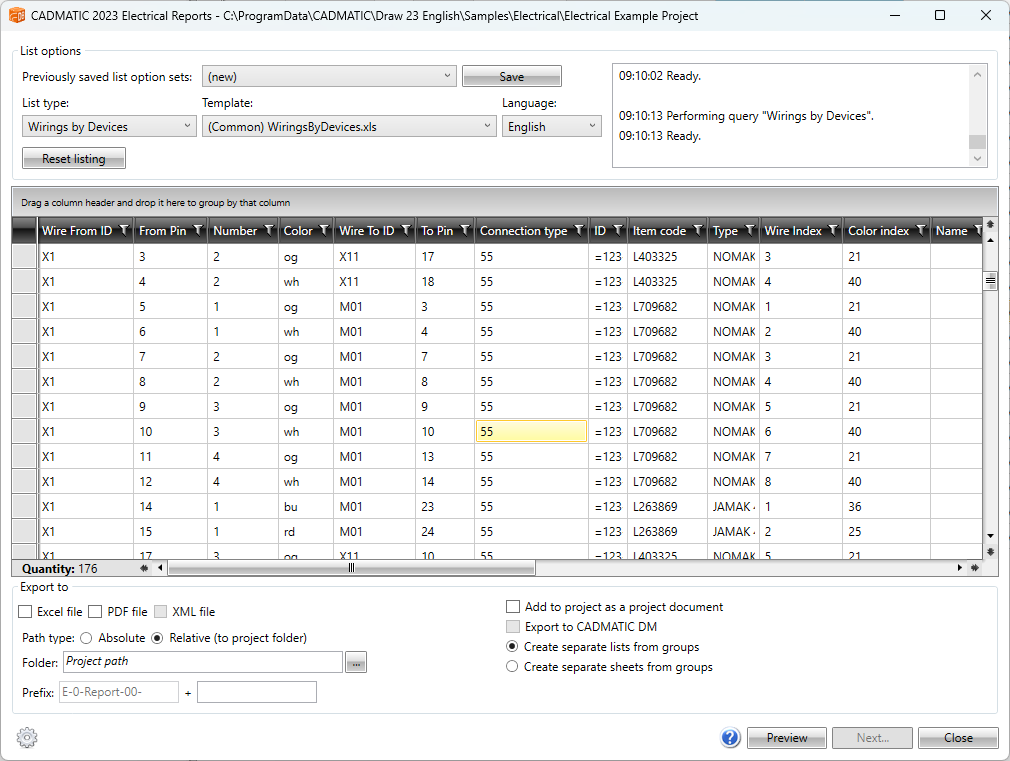Viewport: 1010px width, 761px height.
Task: Open the List type dropdown
Action: 109,127
